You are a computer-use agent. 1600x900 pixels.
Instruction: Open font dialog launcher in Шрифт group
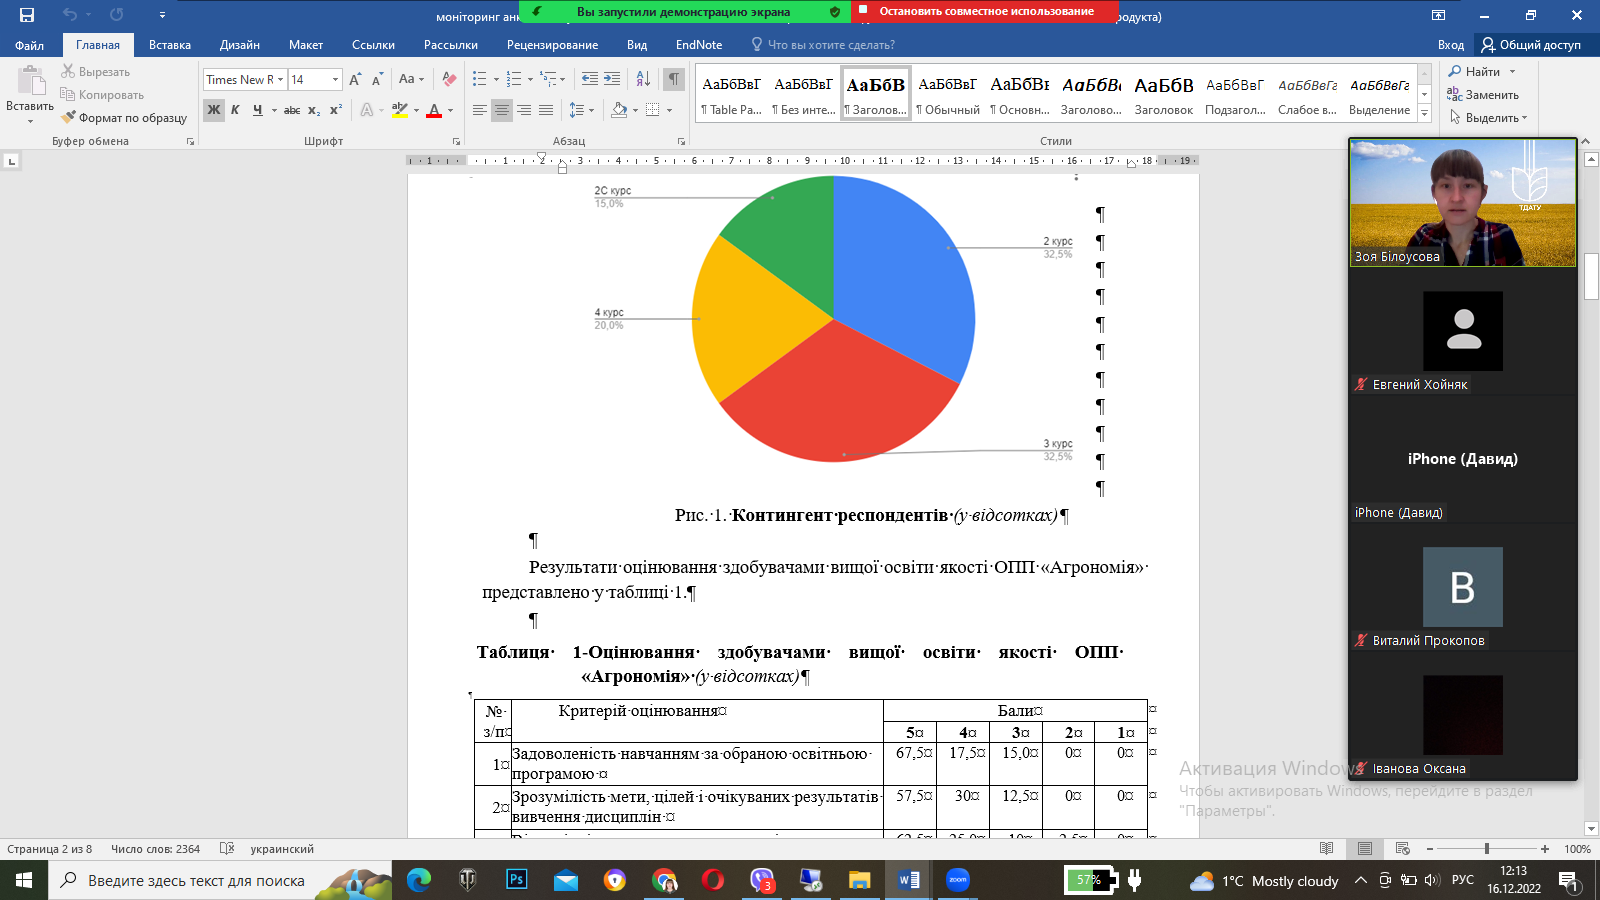(x=456, y=142)
